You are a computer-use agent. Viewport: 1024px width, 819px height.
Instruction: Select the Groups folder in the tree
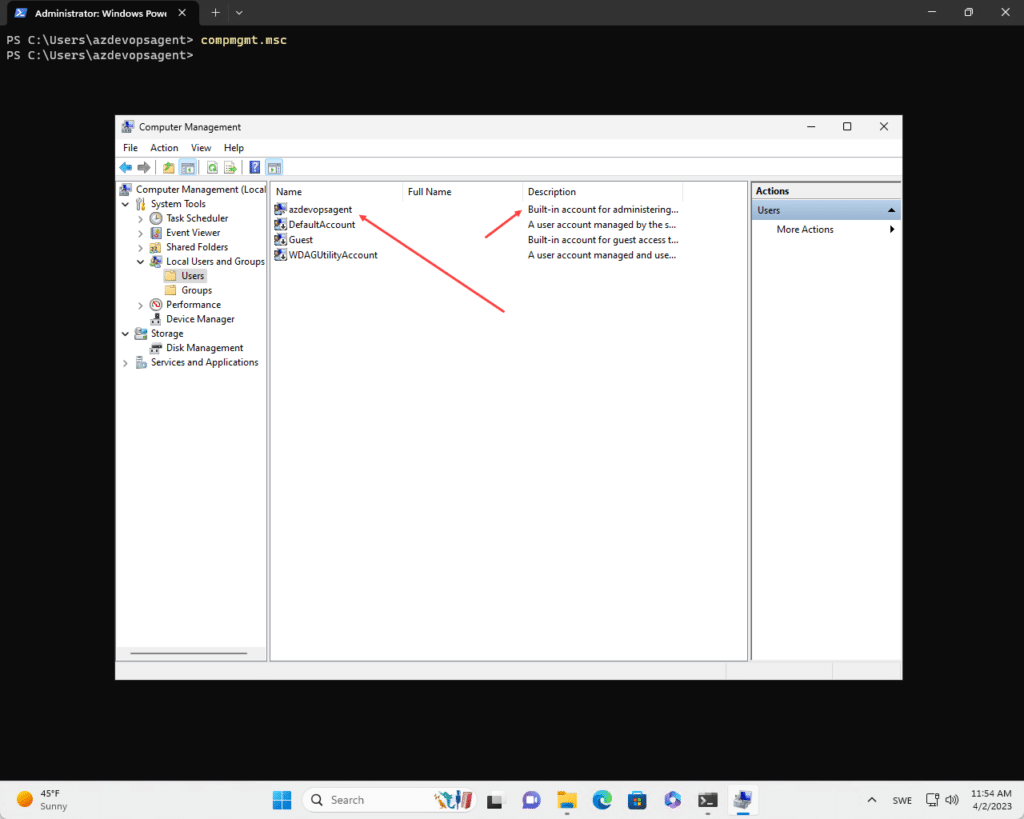197,290
